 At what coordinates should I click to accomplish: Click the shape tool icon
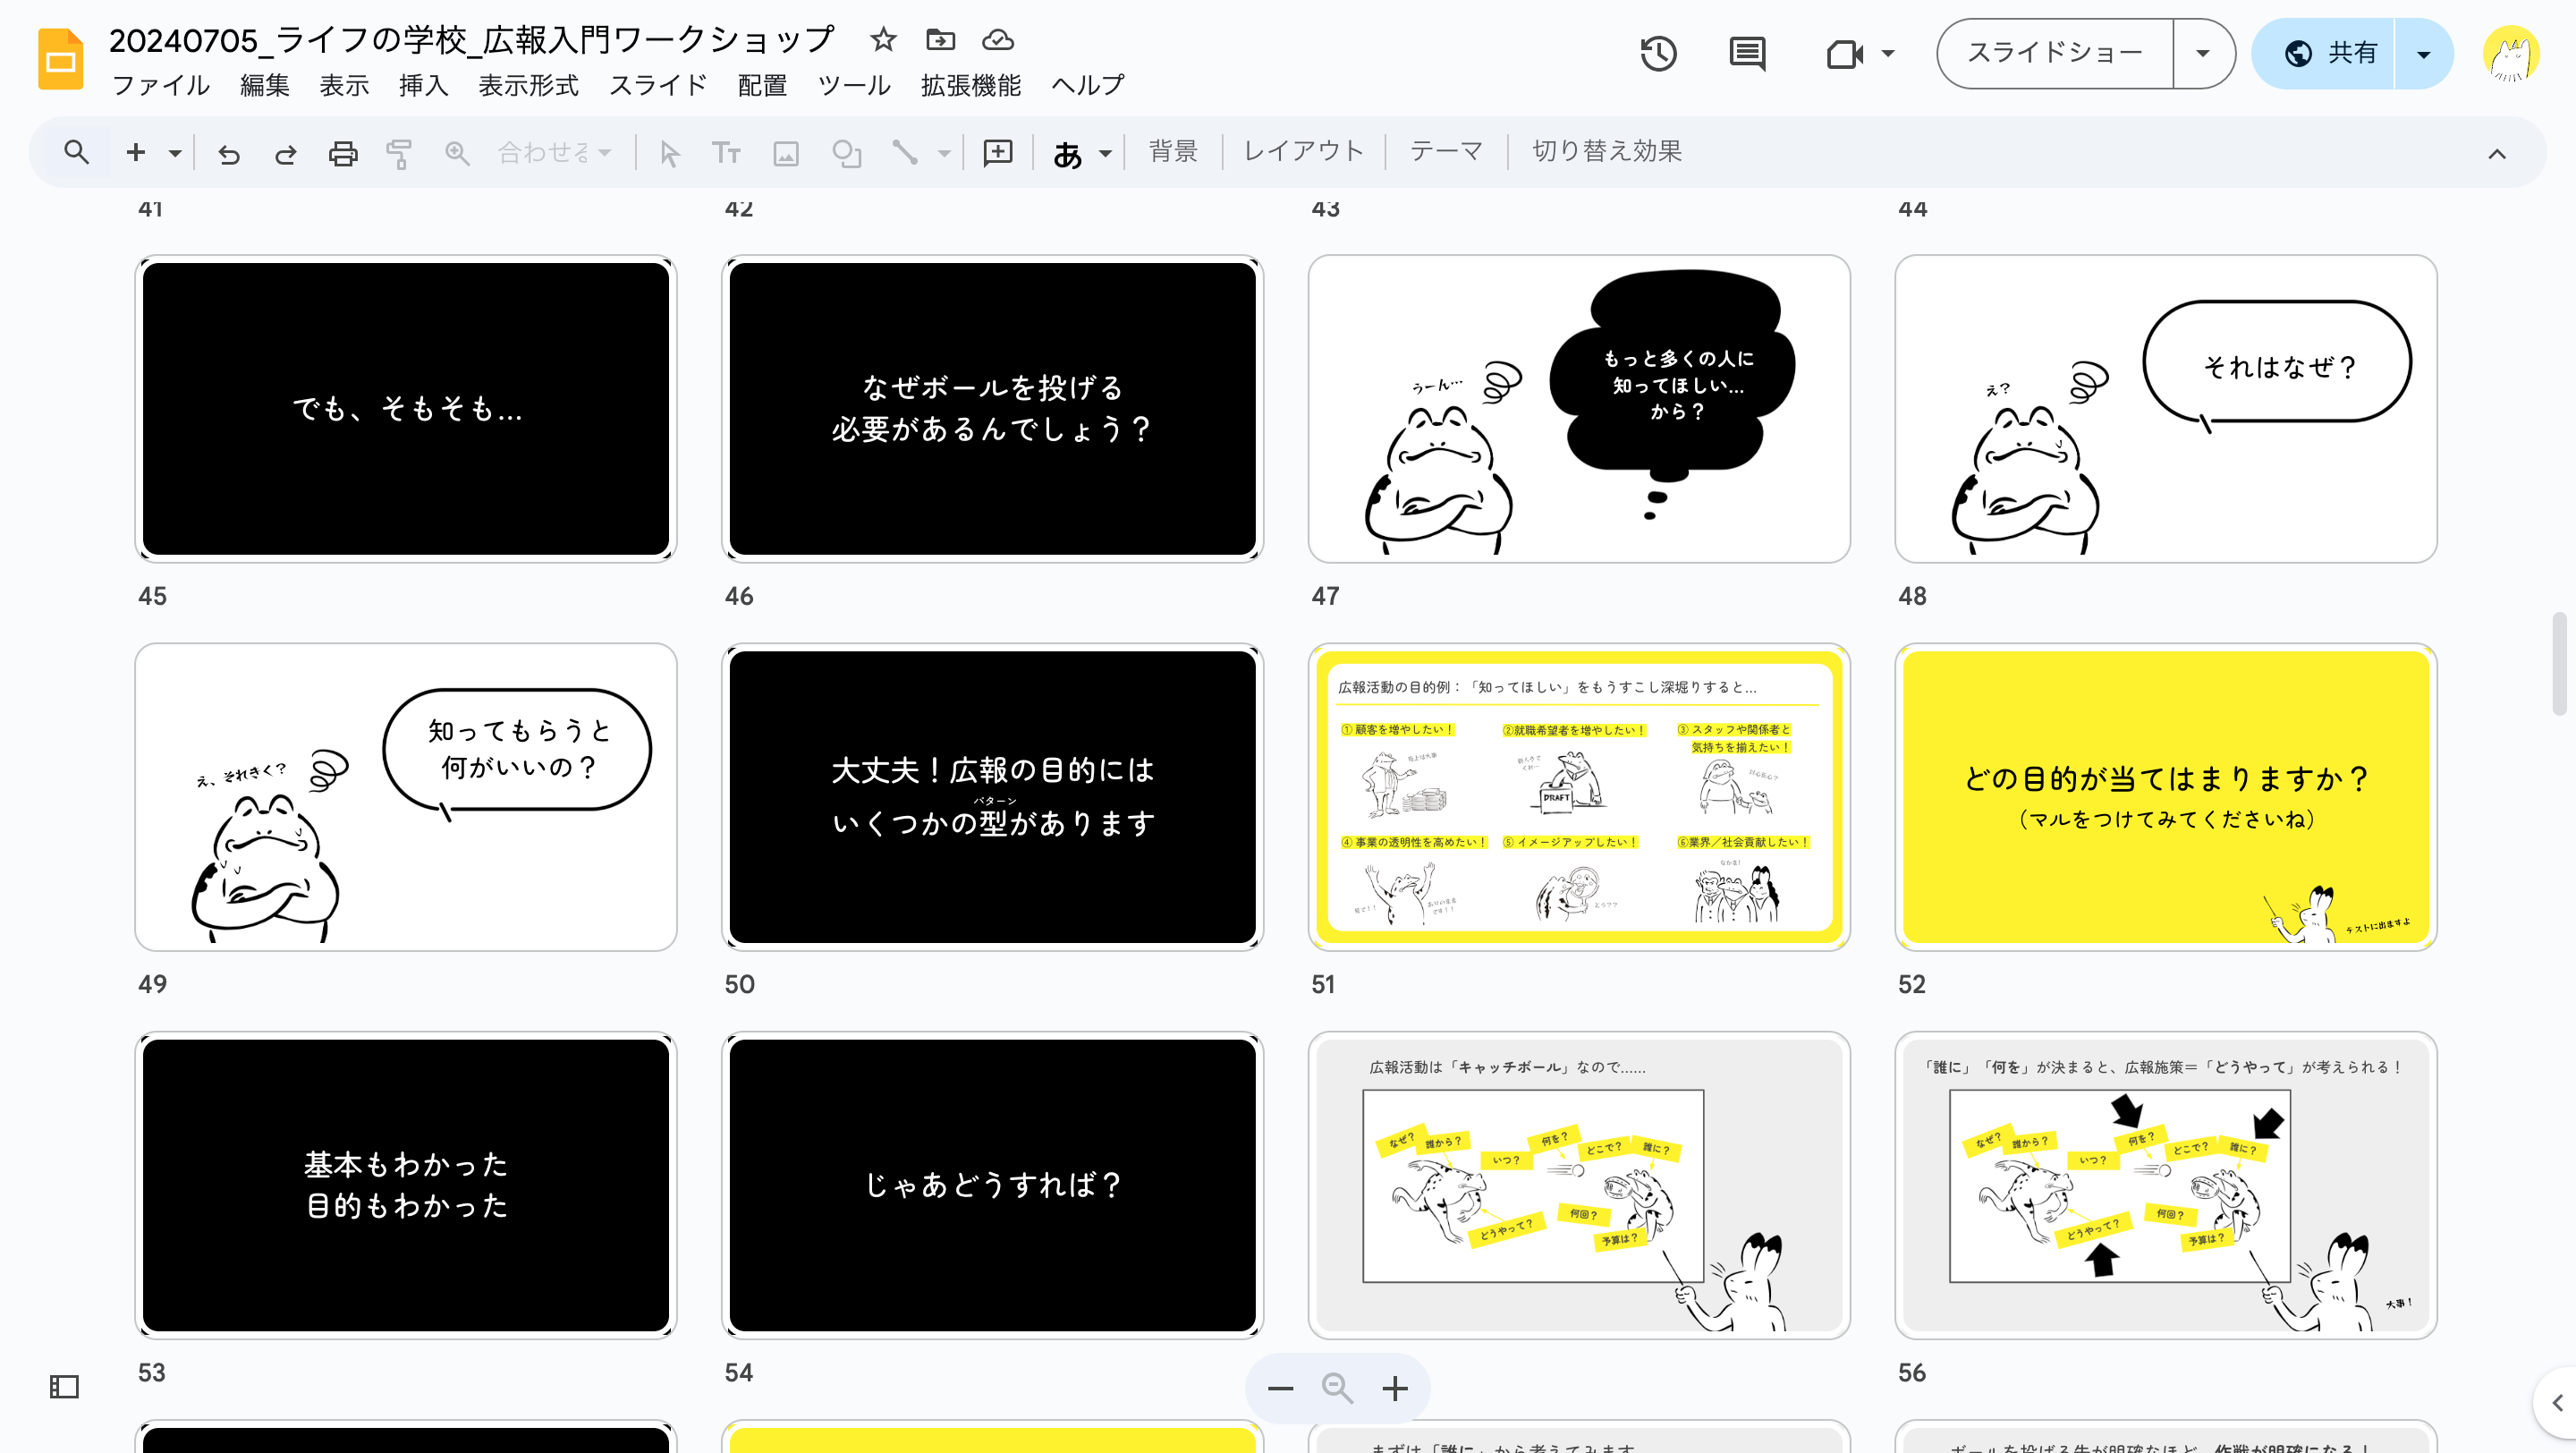click(846, 153)
